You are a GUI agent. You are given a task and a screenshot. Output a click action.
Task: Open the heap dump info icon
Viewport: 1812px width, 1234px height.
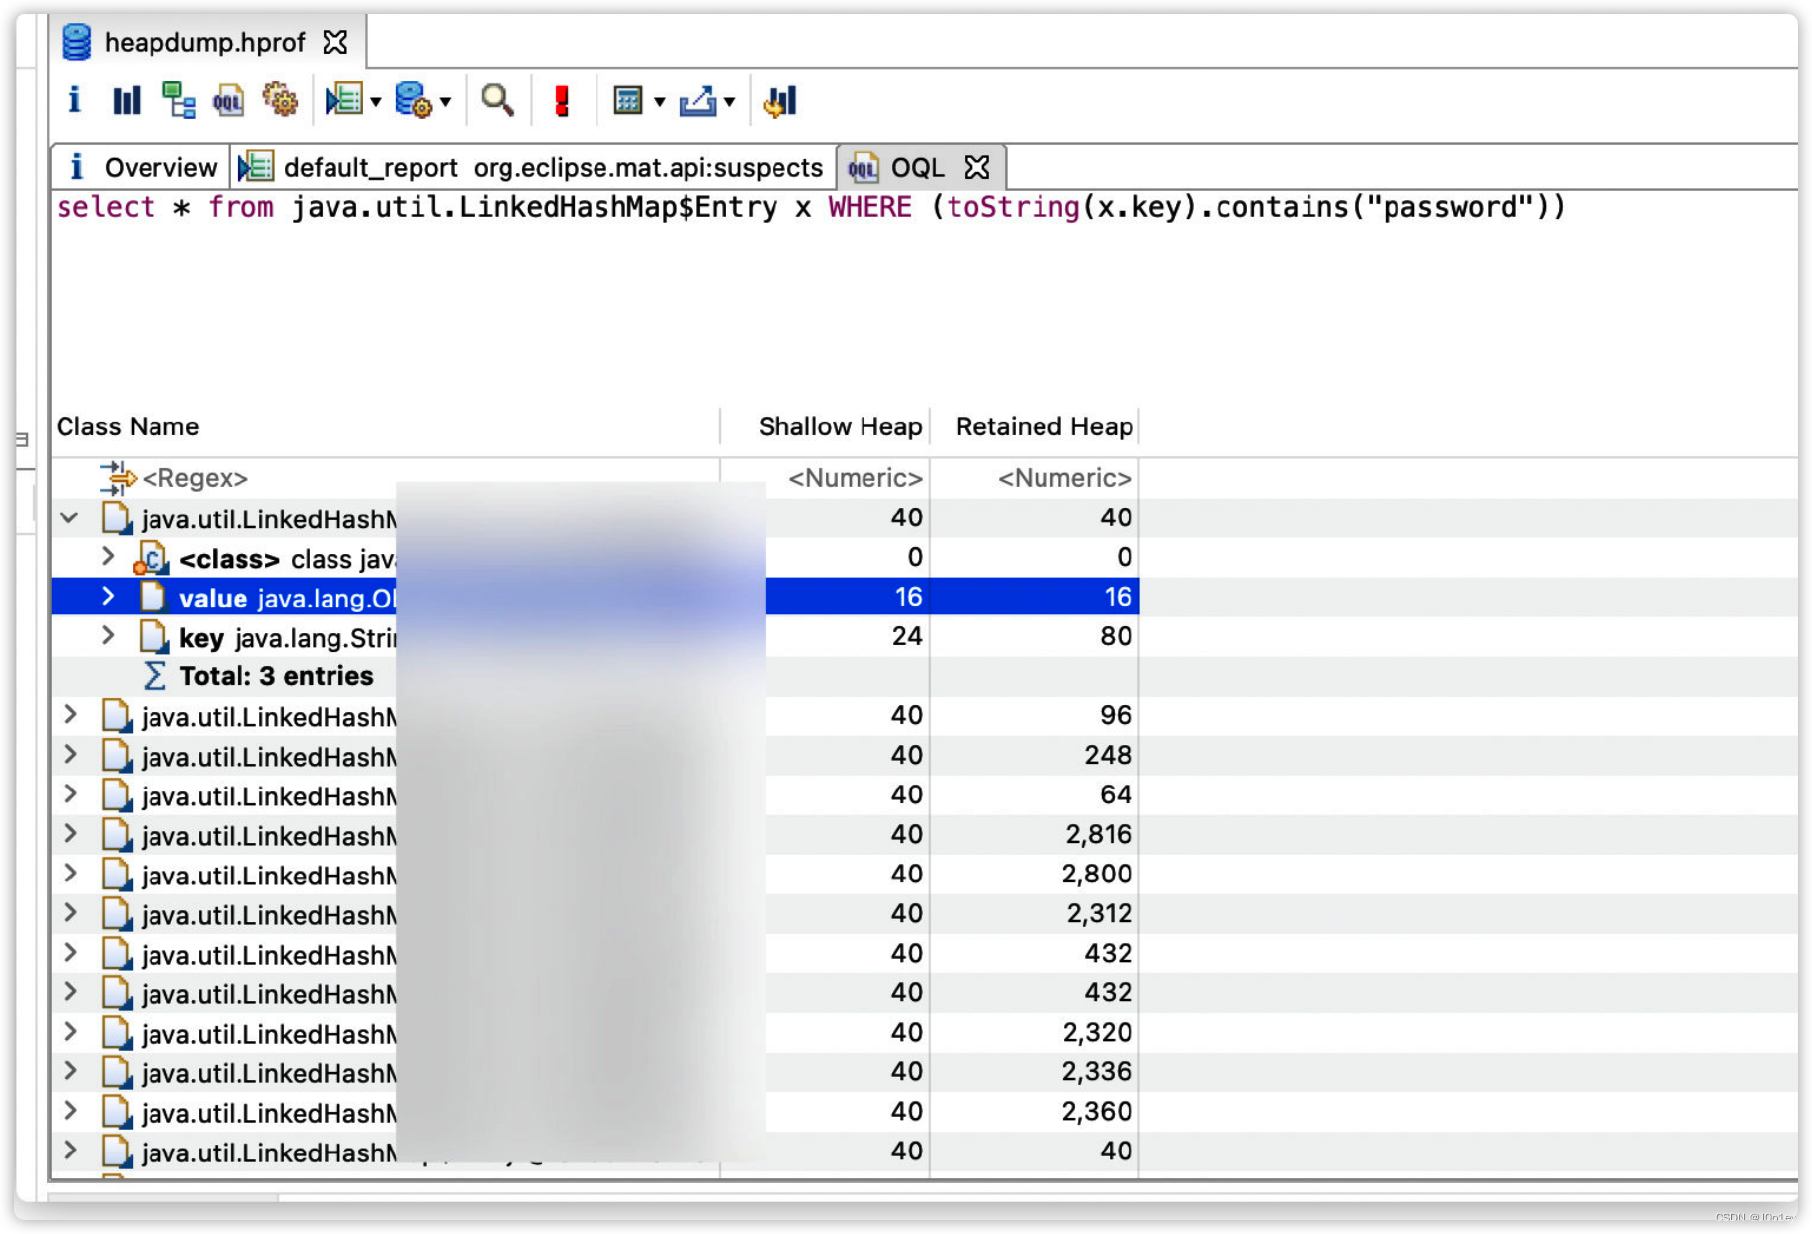(x=74, y=100)
